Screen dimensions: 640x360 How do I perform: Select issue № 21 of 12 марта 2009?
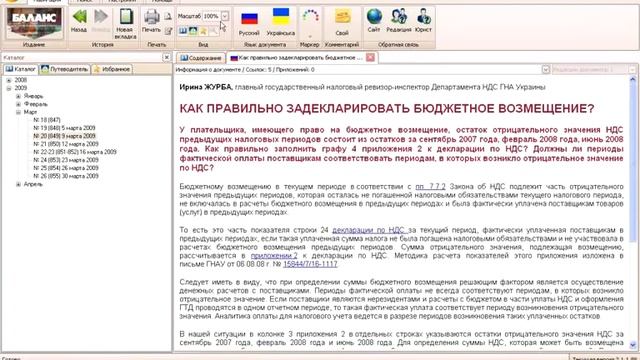point(66,144)
